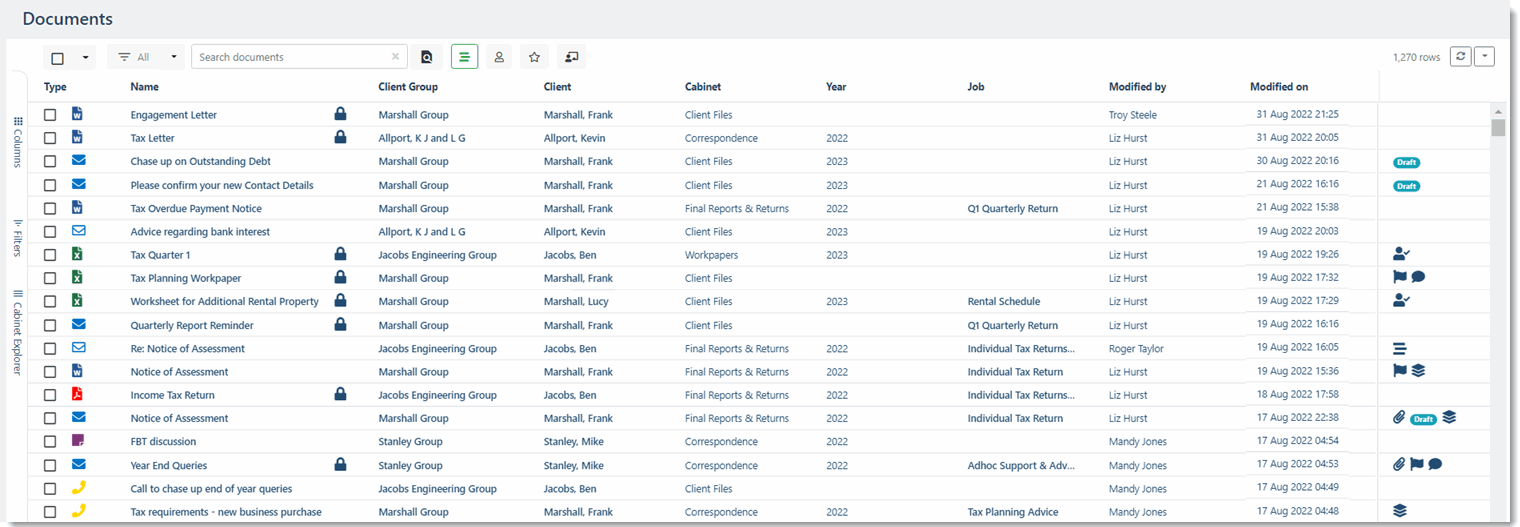The width and height of the screenshot is (1520, 527).
Task: Click the Rental Schedule job cell
Action: coord(1004,301)
